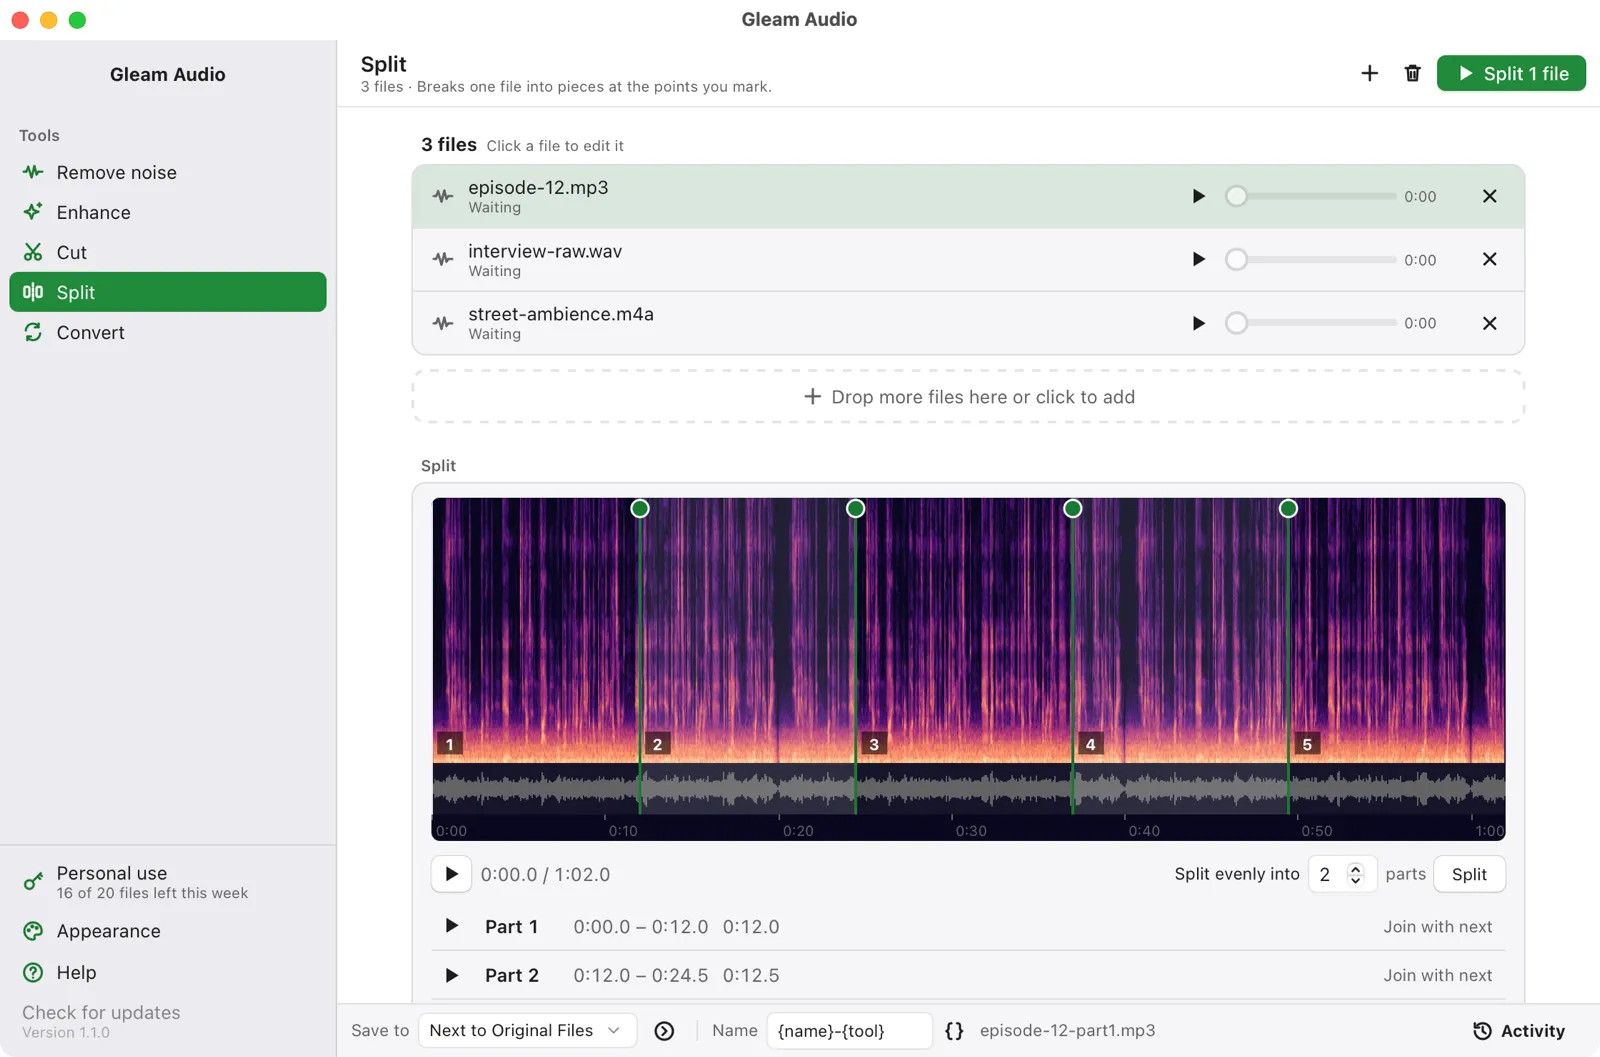This screenshot has height=1057, width=1600.
Task: Remove episode-12.mp3 from the list
Action: click(x=1489, y=196)
